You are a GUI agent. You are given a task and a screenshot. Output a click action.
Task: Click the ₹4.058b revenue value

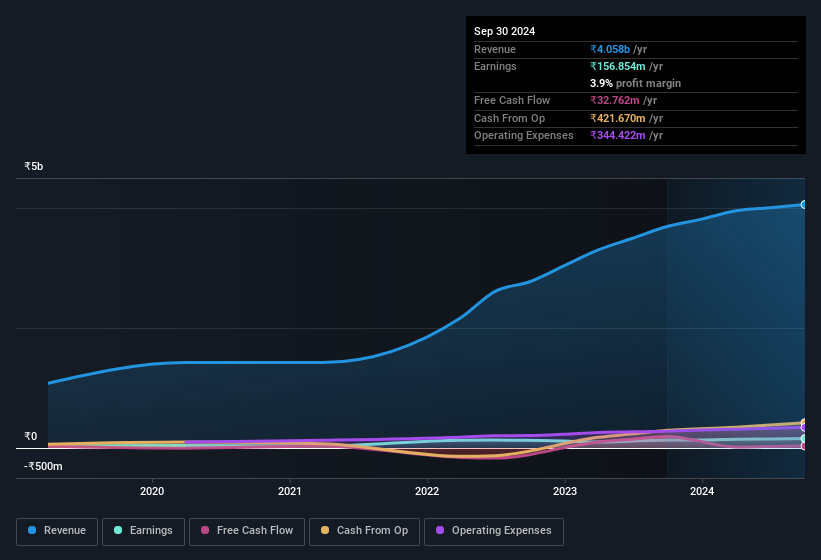pos(610,49)
